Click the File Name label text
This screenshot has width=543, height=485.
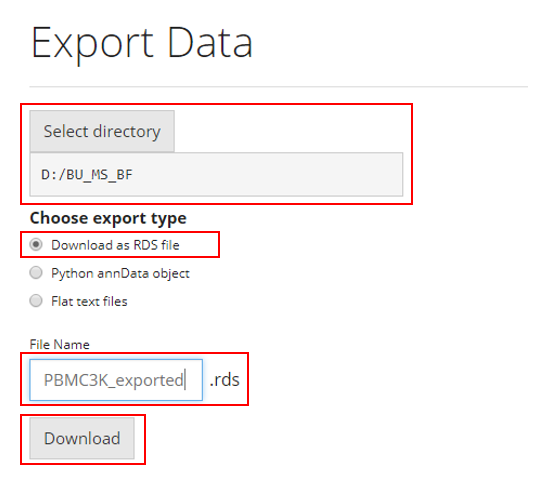60,344
